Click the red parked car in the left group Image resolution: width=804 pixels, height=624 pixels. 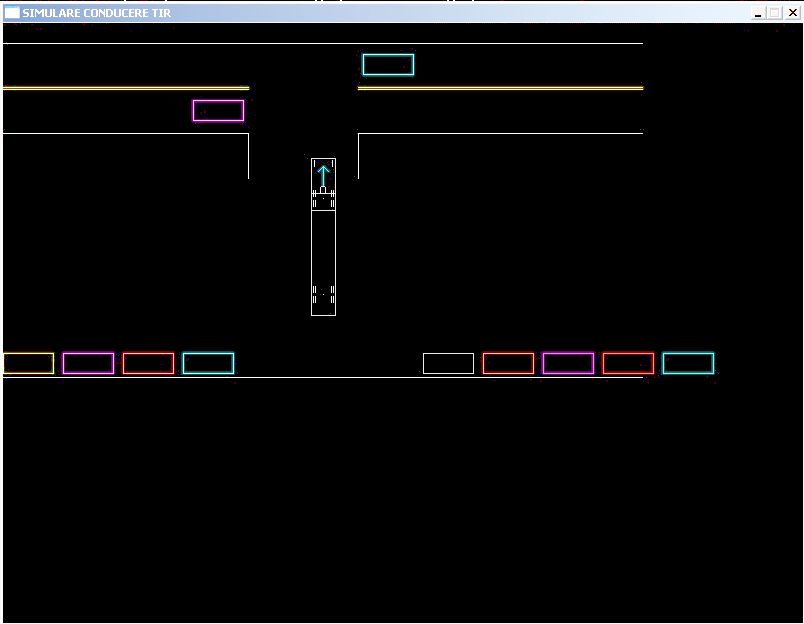pyautogui.click(x=148, y=364)
